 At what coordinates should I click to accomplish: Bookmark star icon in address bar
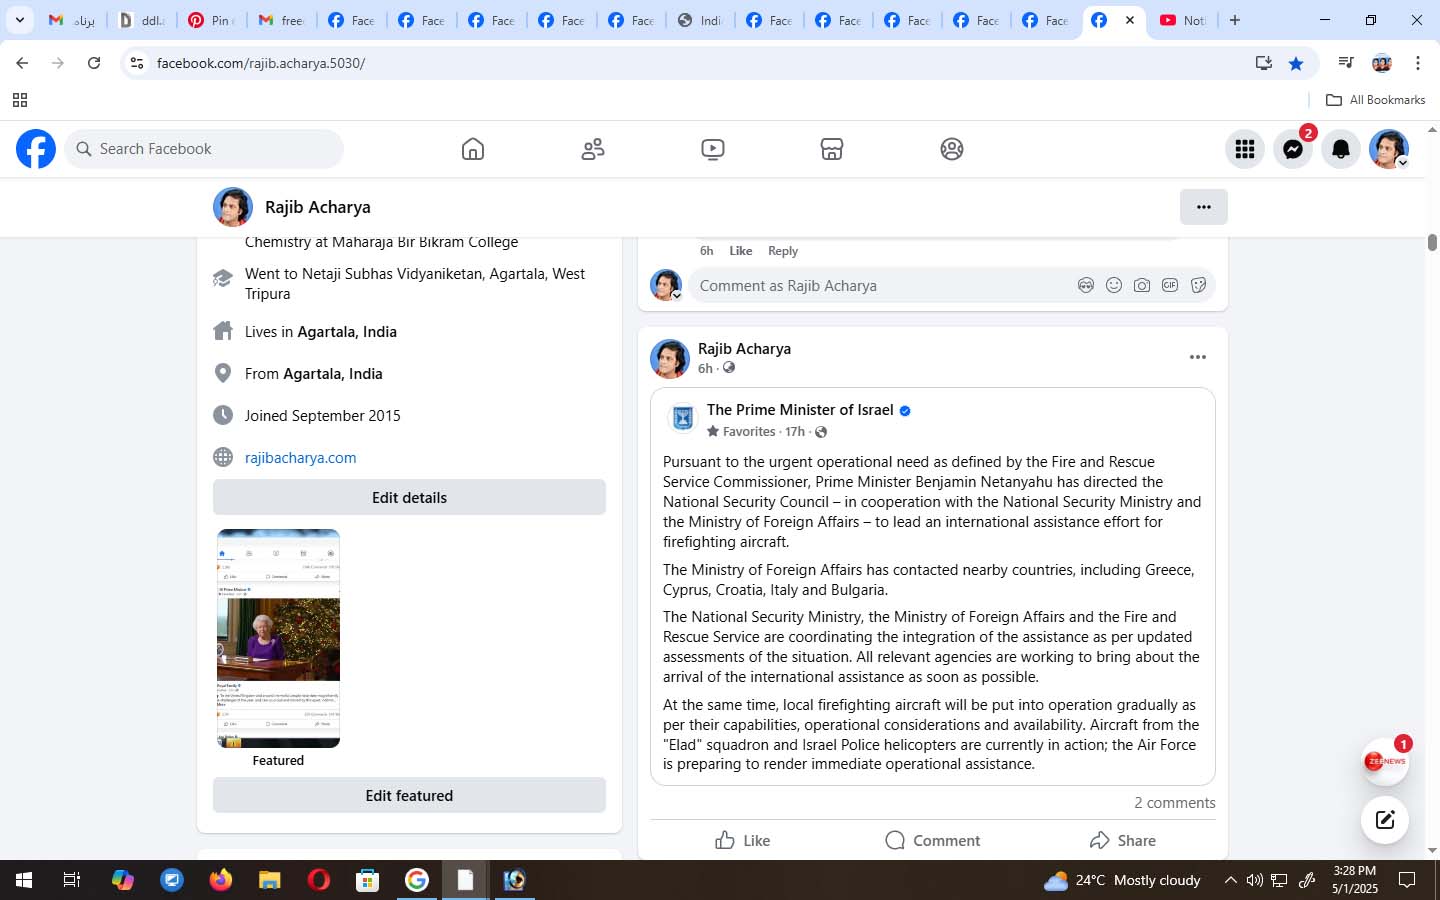pyautogui.click(x=1296, y=63)
